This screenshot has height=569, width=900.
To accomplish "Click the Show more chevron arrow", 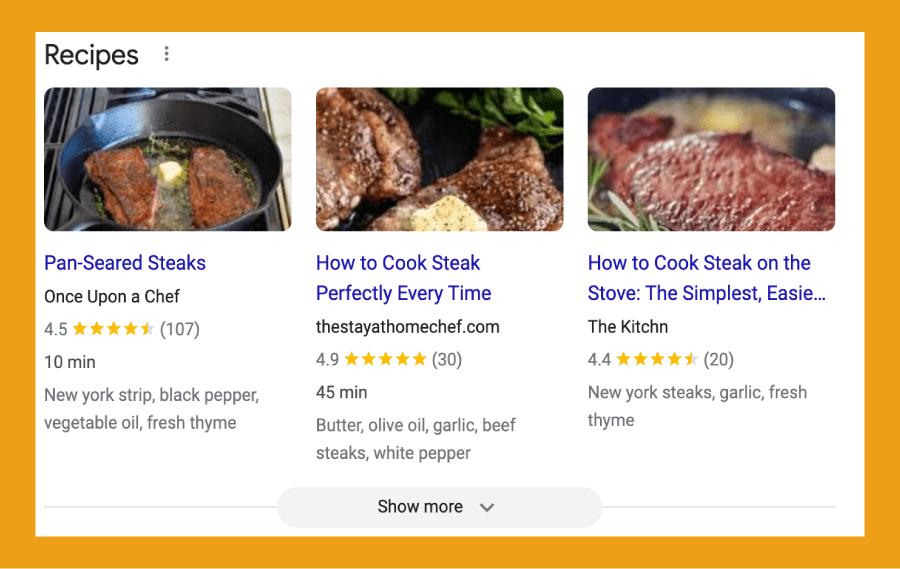I will point(487,507).
